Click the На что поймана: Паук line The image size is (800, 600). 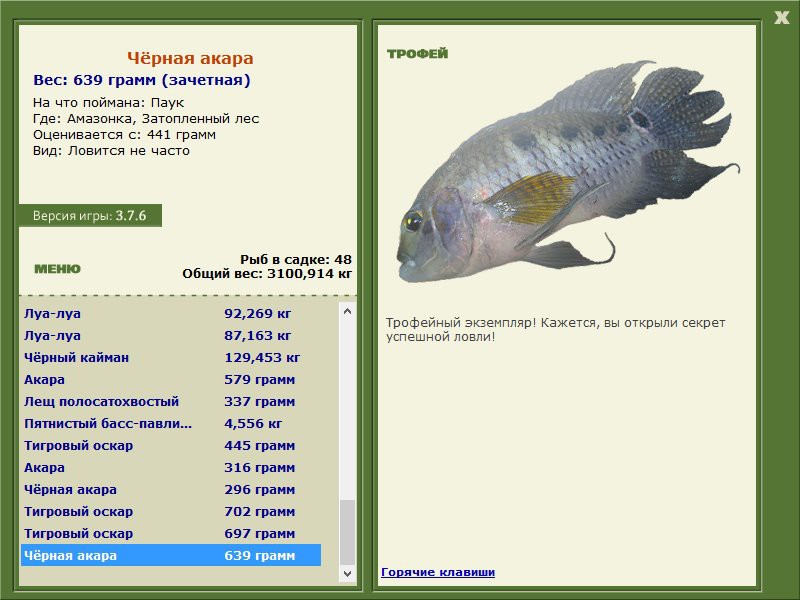108,103
